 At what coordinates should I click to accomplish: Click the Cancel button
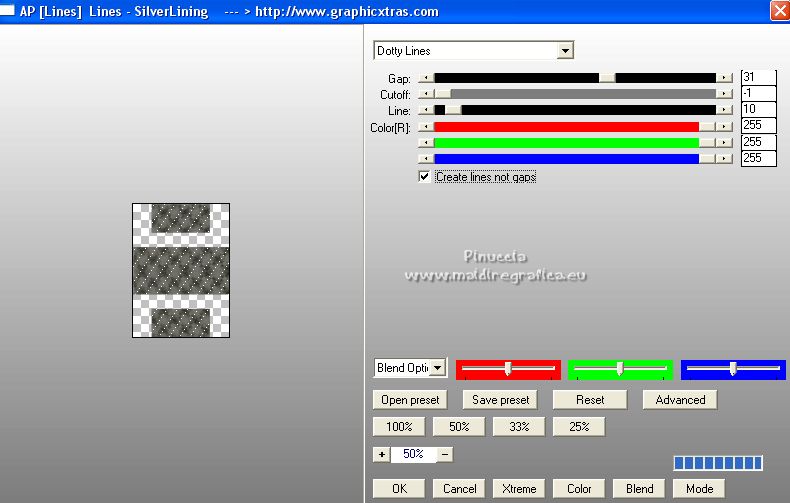pyautogui.click(x=459, y=488)
